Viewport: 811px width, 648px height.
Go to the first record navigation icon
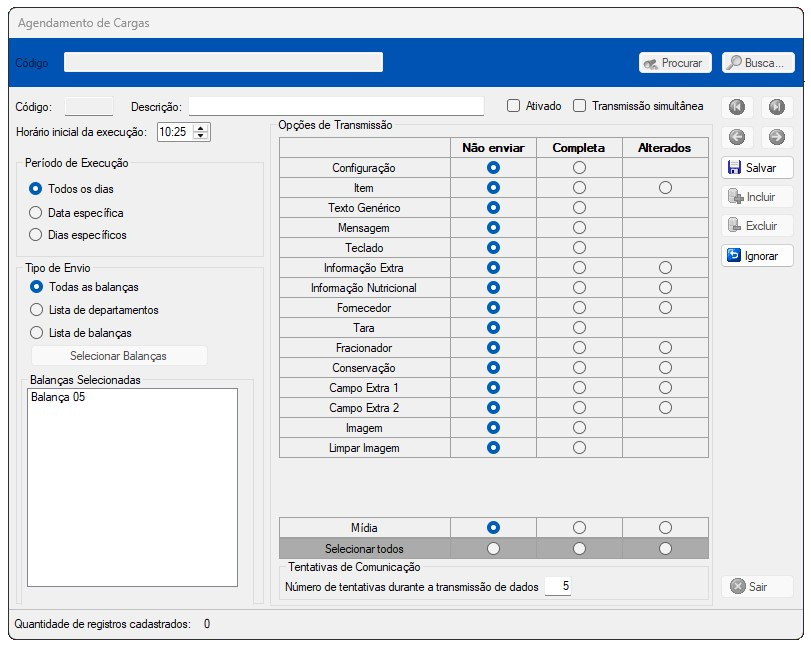coord(737,107)
